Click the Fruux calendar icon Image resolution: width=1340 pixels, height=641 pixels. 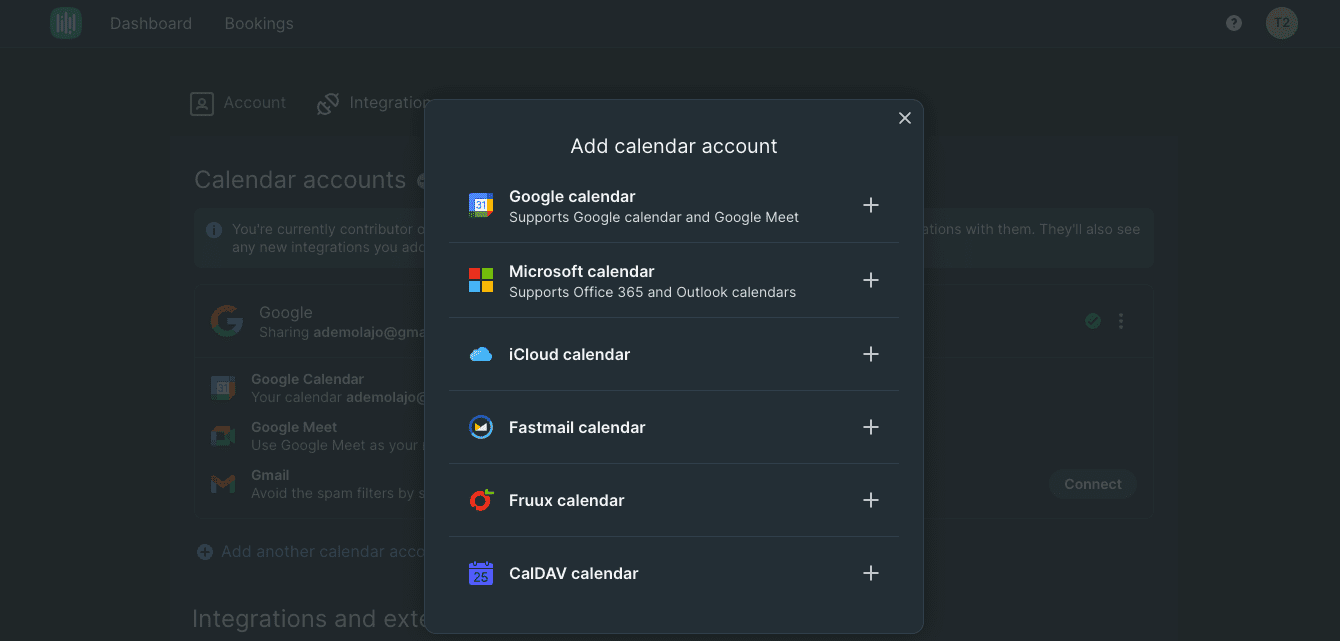click(481, 500)
